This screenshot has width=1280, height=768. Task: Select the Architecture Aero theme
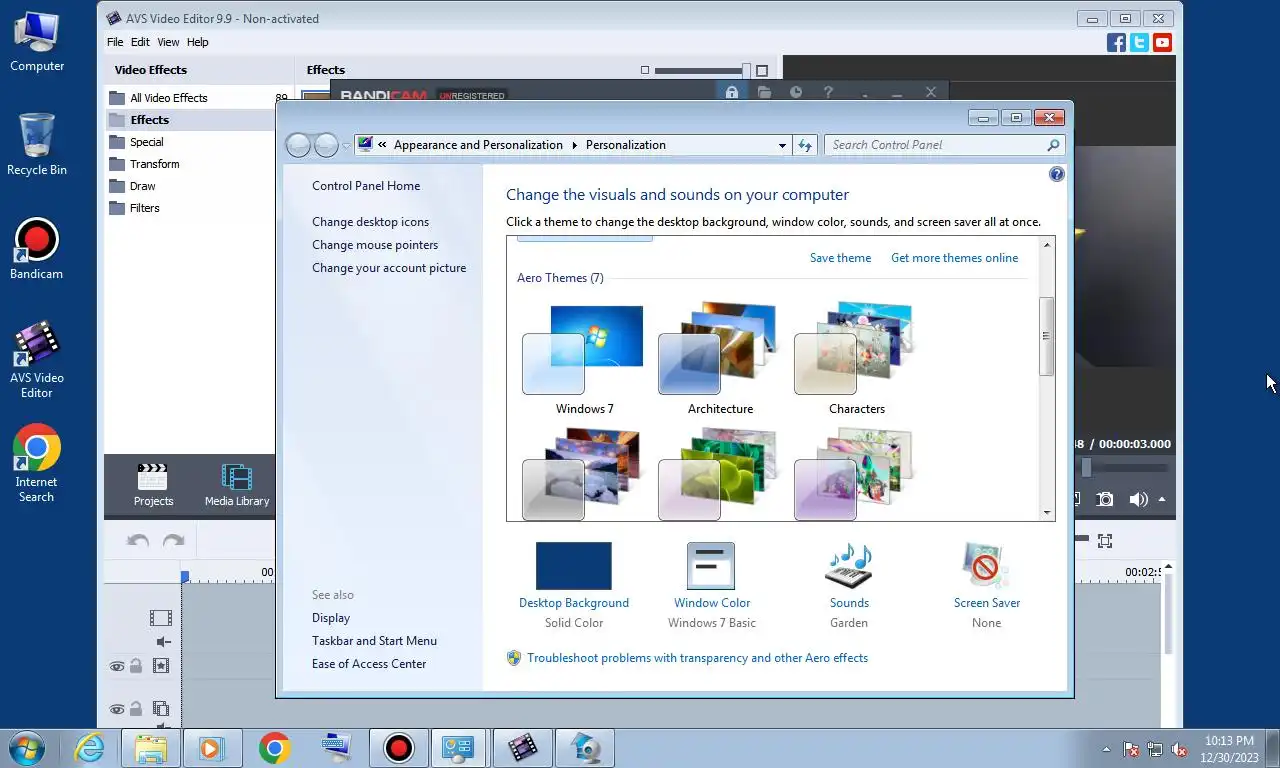tap(720, 359)
